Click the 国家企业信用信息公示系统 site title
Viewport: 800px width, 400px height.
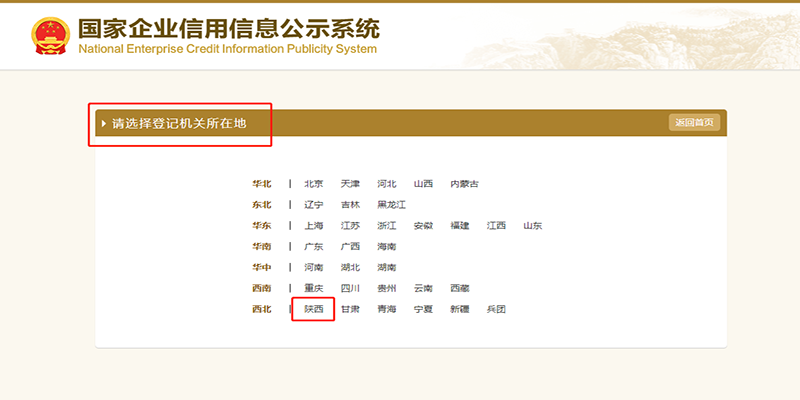(229, 29)
